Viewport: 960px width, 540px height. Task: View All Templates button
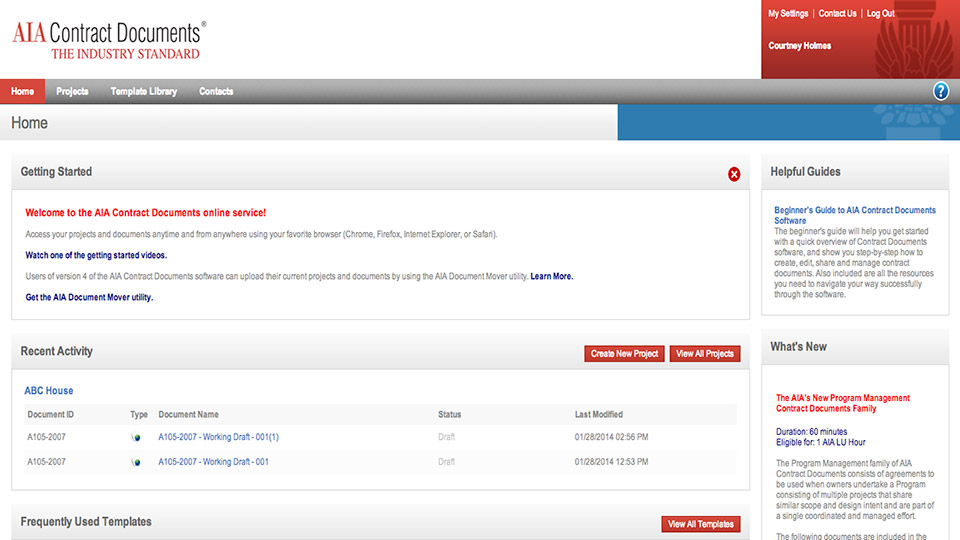(x=700, y=524)
